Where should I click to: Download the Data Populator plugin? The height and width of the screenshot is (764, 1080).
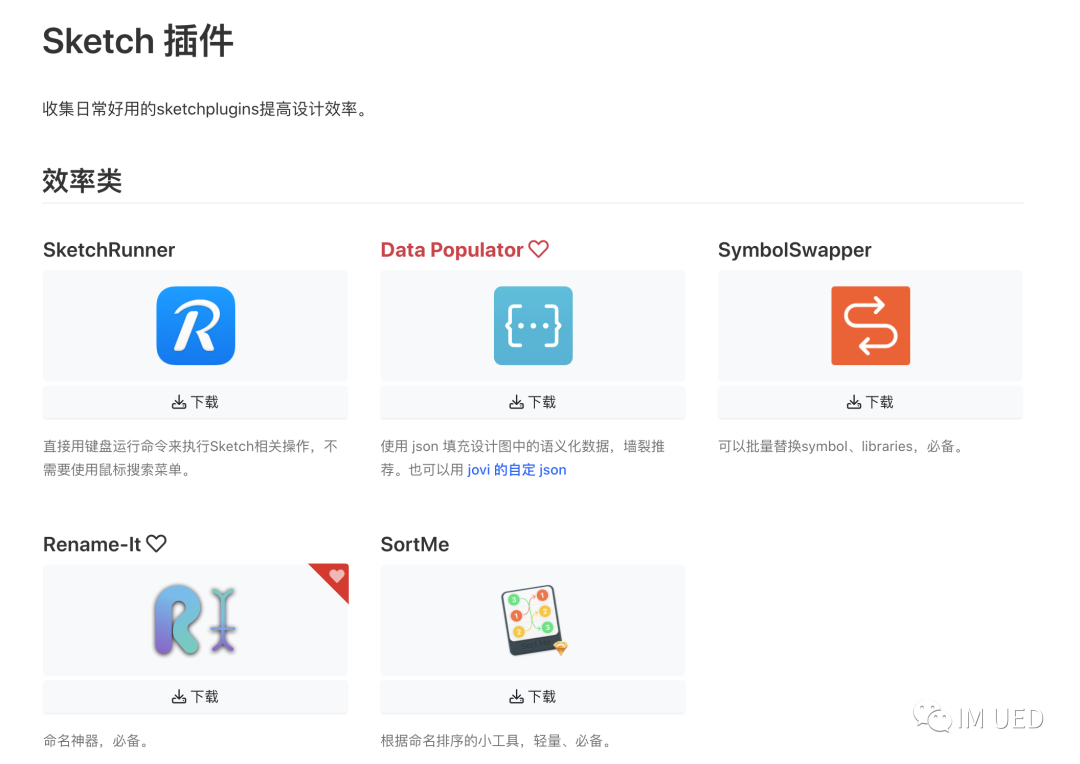(533, 402)
